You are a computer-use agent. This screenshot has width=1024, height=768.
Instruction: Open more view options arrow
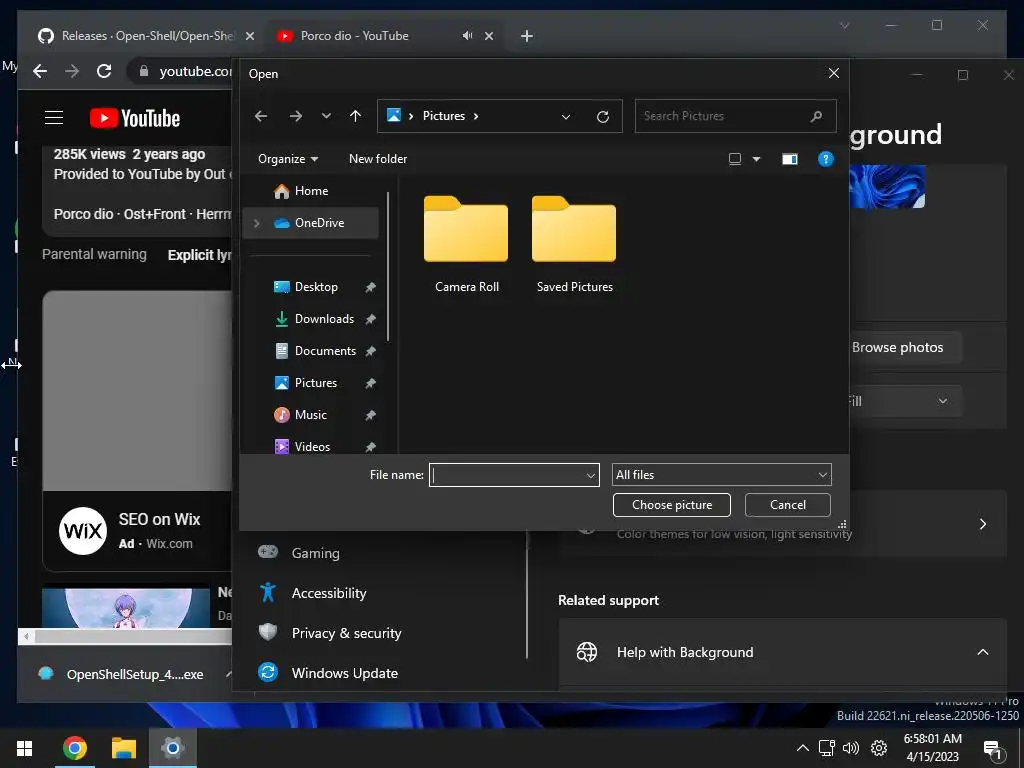(x=756, y=159)
